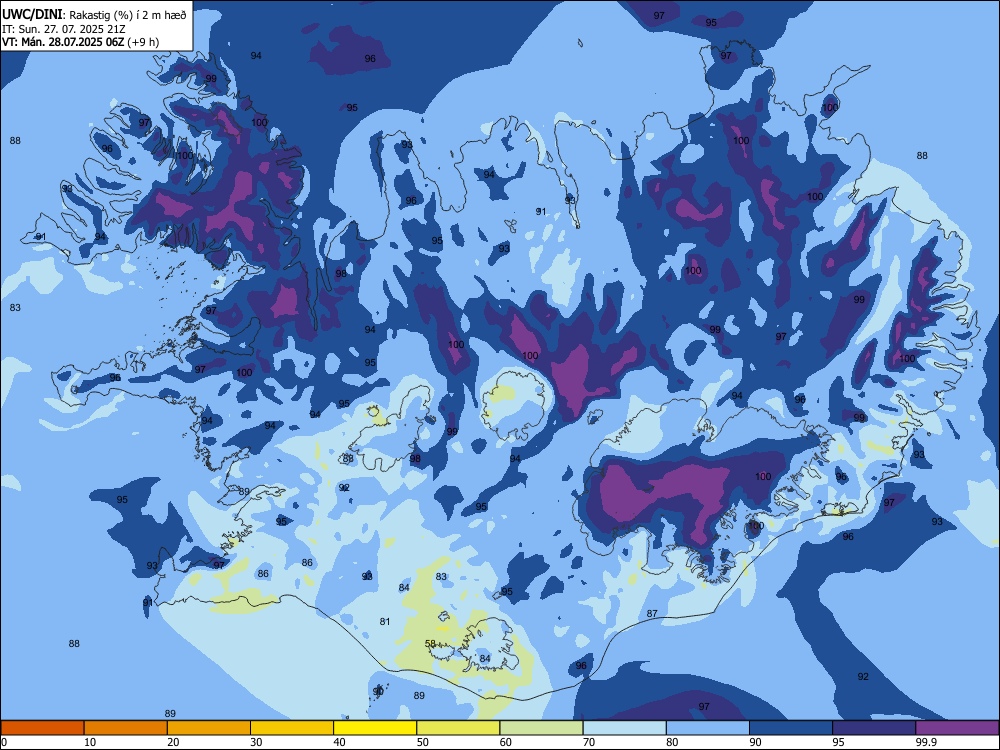The height and width of the screenshot is (750, 1000).
Task: Select the 'IT: Sun. 27. 07. 2025 21Z' line
Action: 64,29
